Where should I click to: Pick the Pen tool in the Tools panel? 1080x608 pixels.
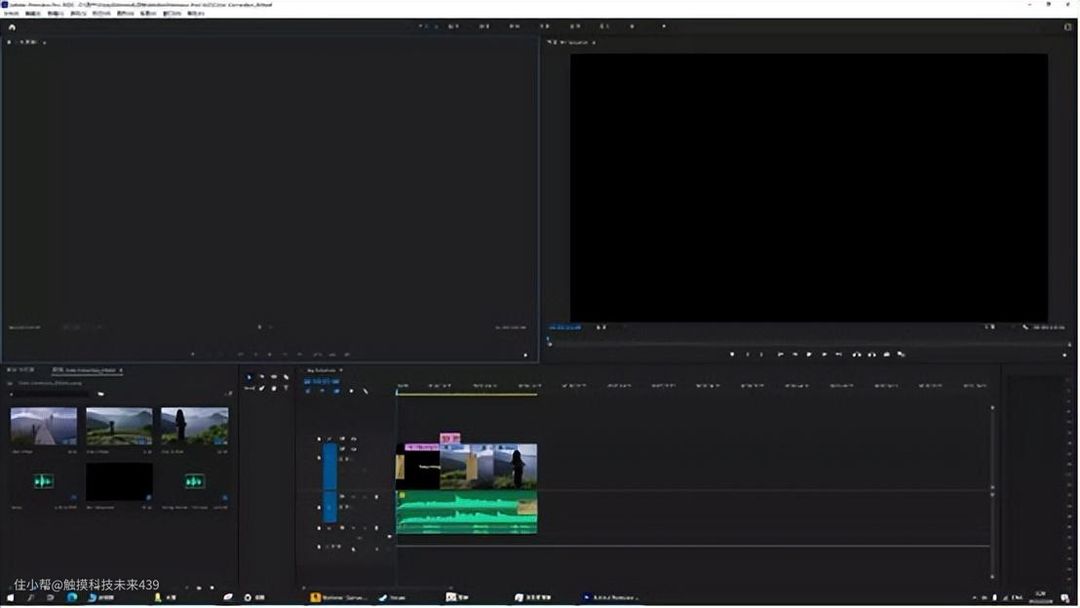261,388
